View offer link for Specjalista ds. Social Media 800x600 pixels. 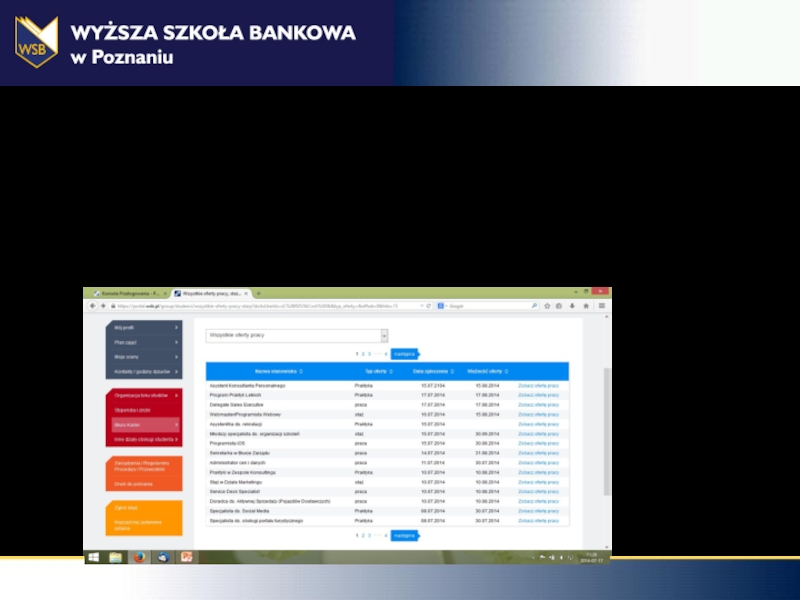[x=538, y=511]
